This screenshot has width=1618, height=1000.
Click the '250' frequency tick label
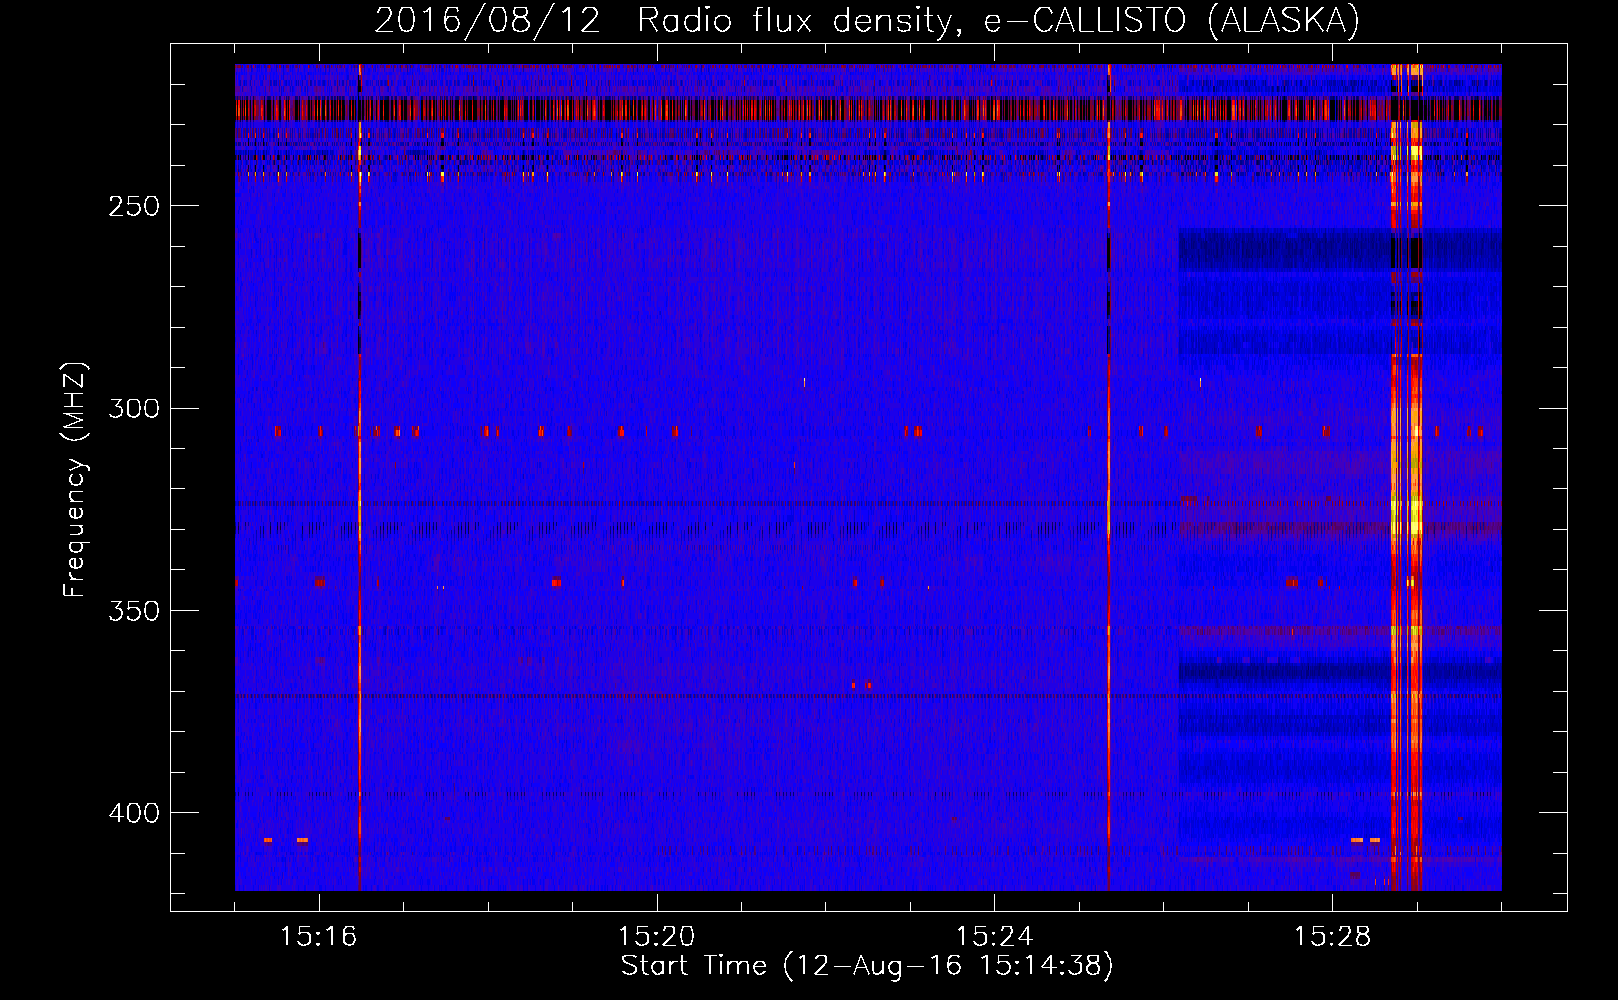pyautogui.click(x=133, y=206)
